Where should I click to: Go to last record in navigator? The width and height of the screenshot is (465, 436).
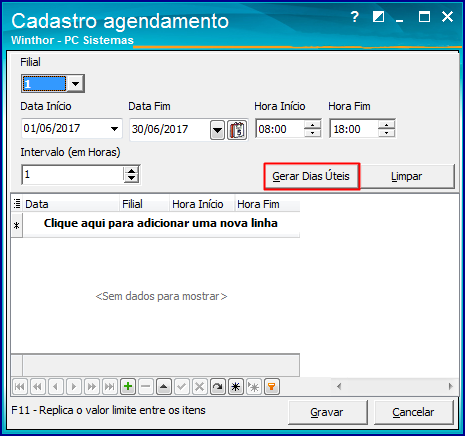(110, 387)
